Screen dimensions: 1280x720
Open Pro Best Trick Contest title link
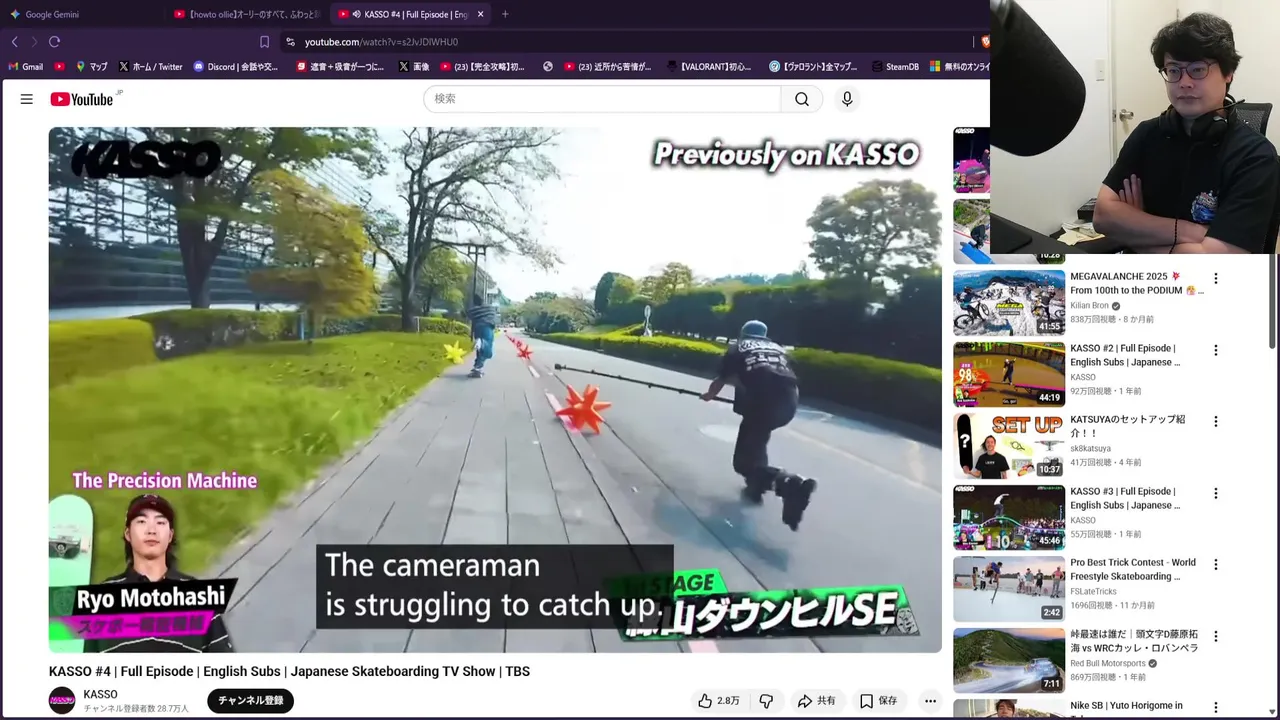click(x=1133, y=569)
